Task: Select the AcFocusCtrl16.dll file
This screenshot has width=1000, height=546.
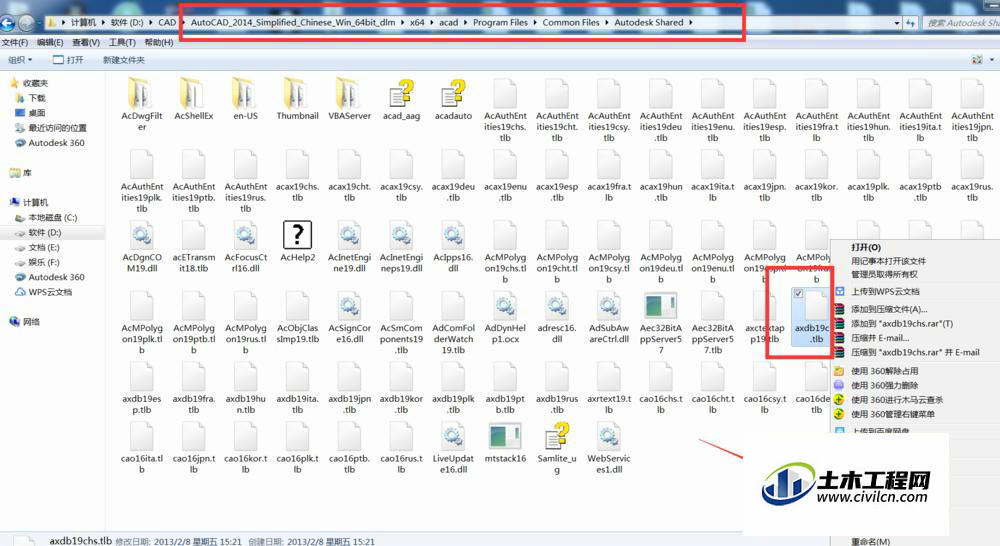Action: tap(246, 247)
